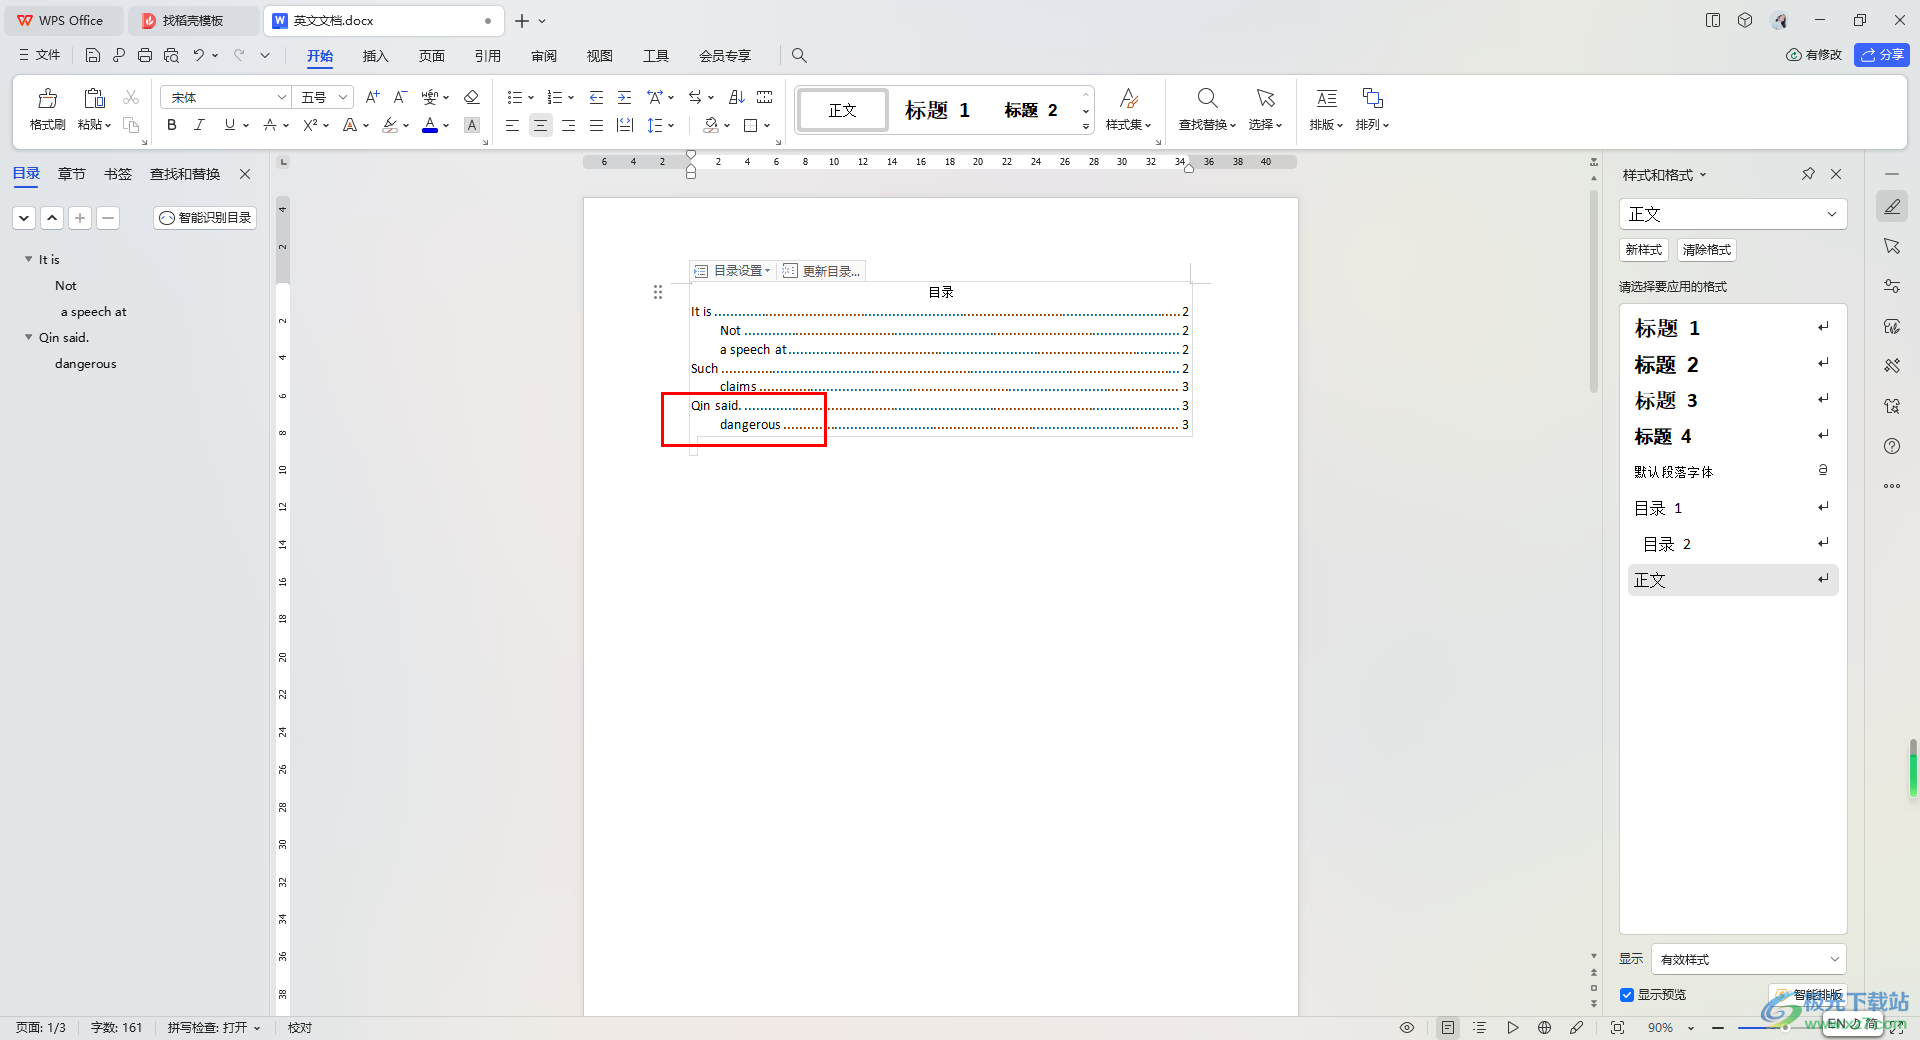Viewport: 1920px width, 1040px height.
Task: Increase font size with A+ icon
Action: pyautogui.click(x=372, y=97)
